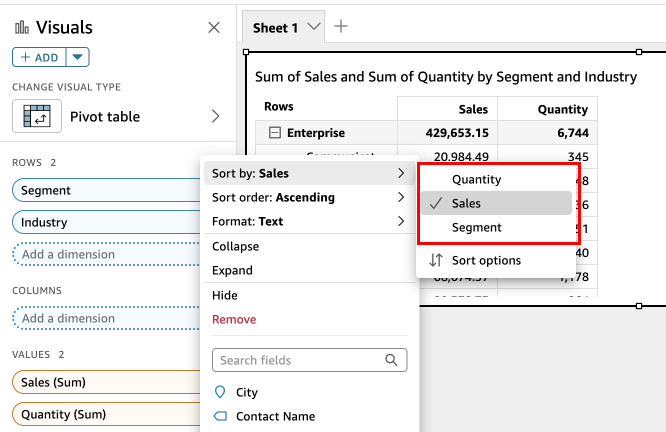Click Remove in the context menu
Screen dimensions: 666x432
234,319
